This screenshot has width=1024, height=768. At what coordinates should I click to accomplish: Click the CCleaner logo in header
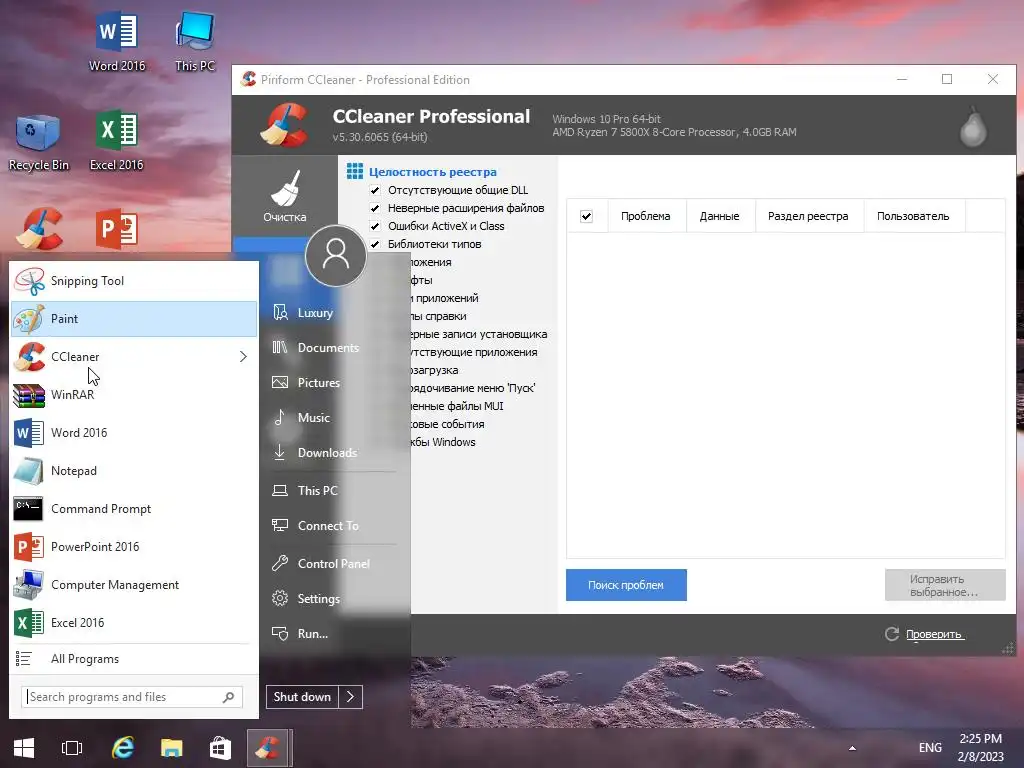pyautogui.click(x=285, y=124)
